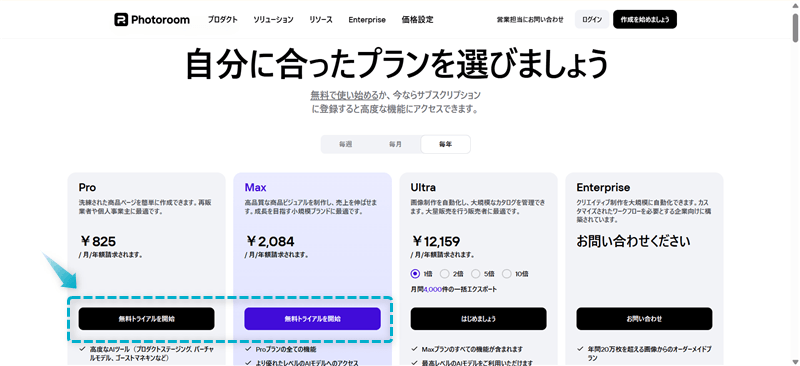Click the Ultra plan title
The height and width of the screenshot is (366, 800).
coord(423,187)
